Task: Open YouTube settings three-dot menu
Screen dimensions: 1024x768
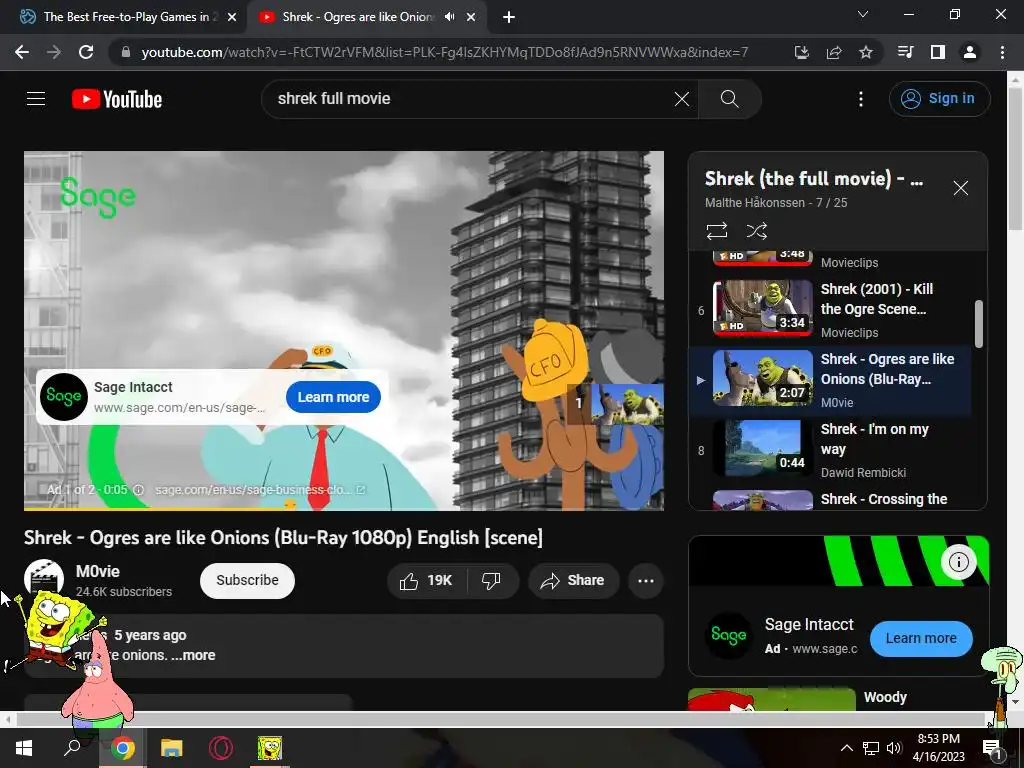Action: point(861,99)
